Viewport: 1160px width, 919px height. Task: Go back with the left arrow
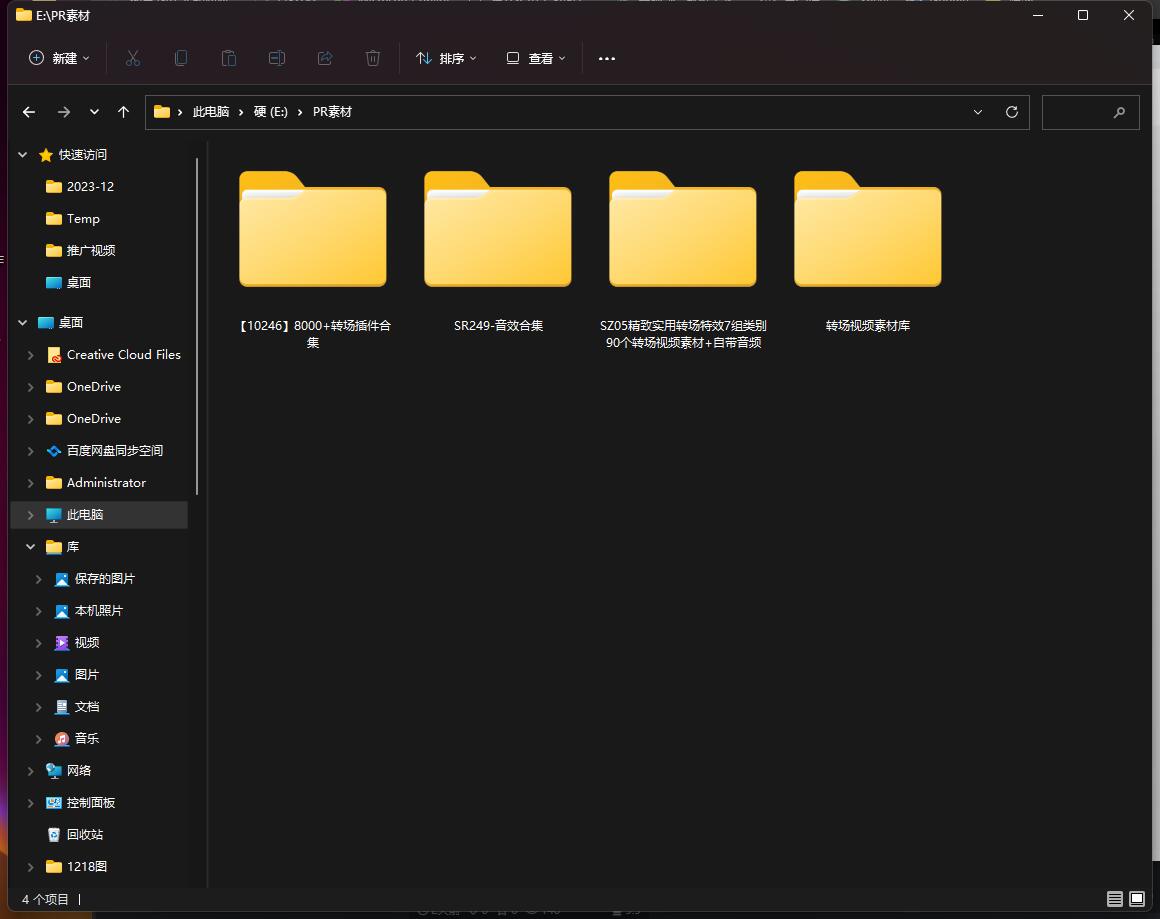29,112
